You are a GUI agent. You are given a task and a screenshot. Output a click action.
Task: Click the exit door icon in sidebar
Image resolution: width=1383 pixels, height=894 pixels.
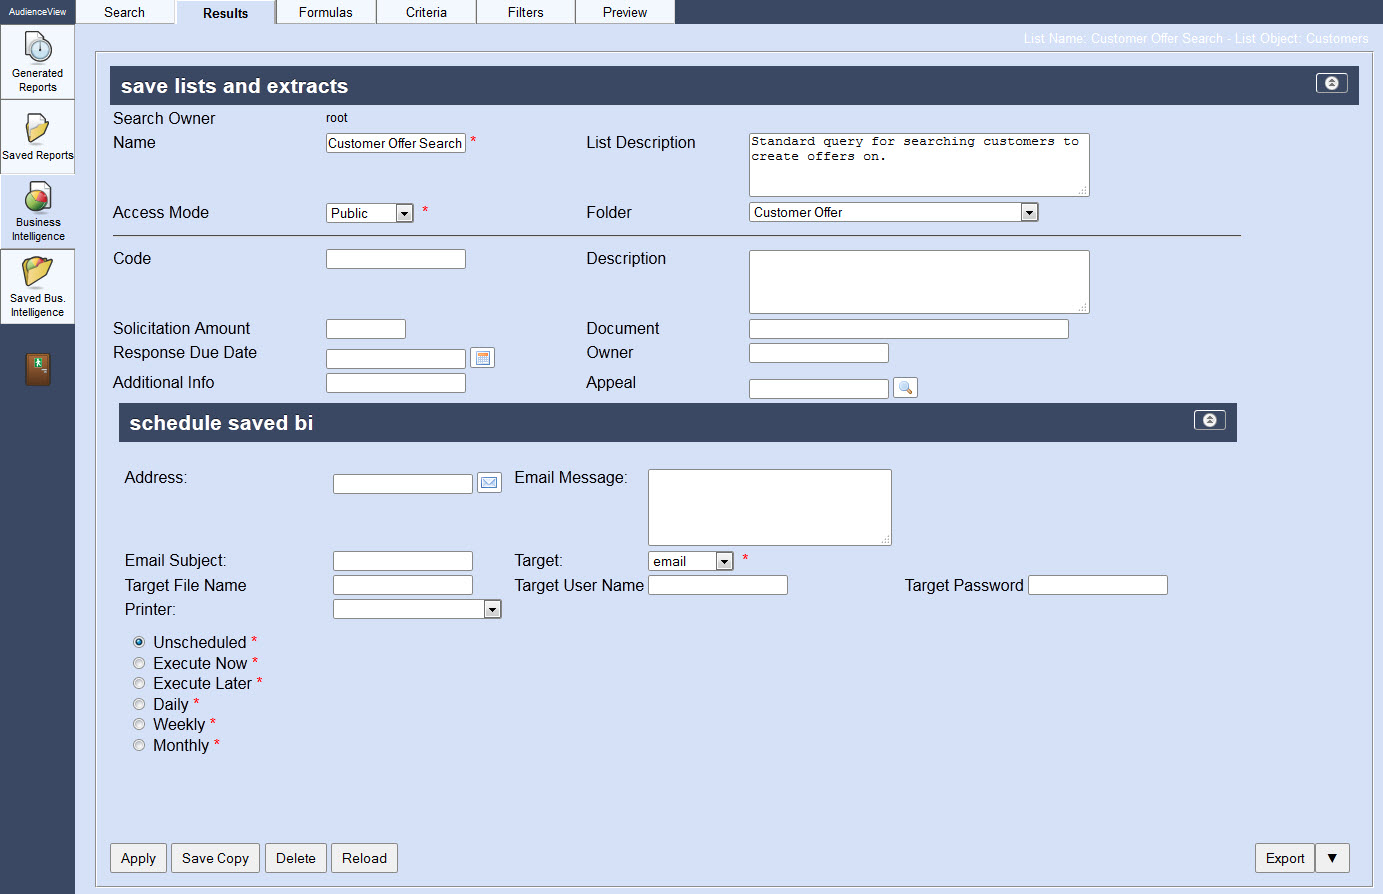tap(38, 369)
